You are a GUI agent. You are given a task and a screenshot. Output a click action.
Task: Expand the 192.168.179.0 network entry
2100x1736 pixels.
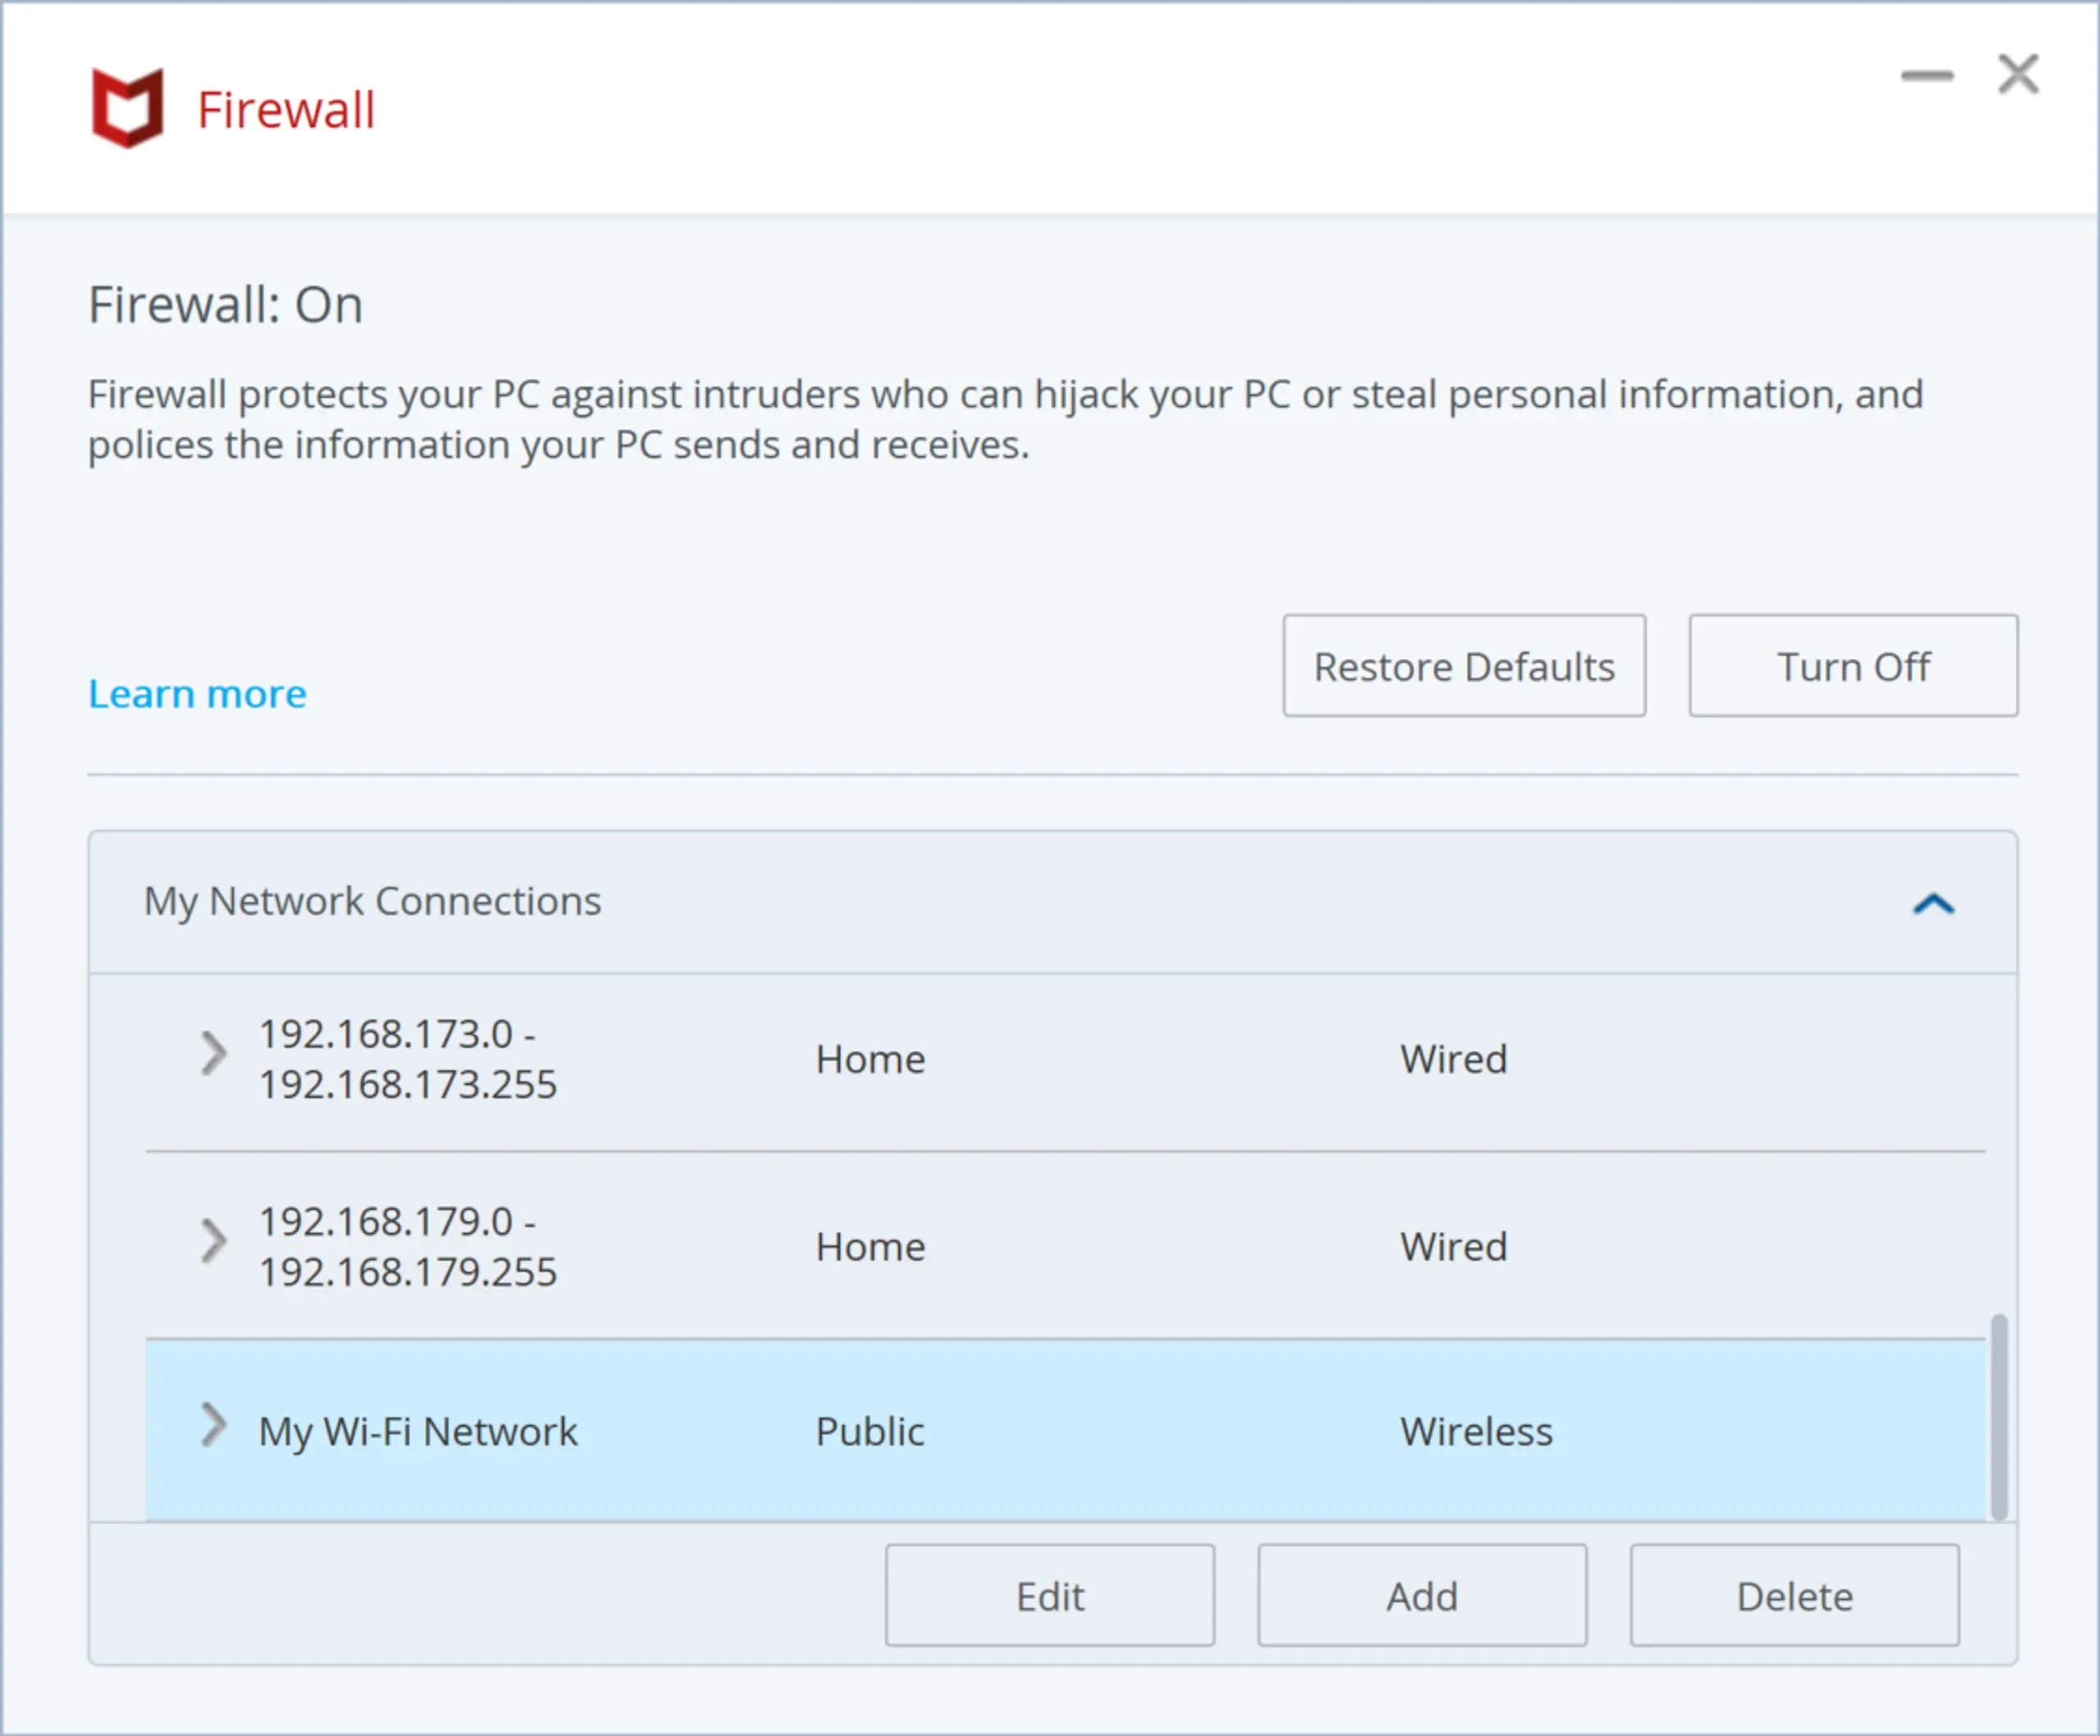[x=213, y=1241]
